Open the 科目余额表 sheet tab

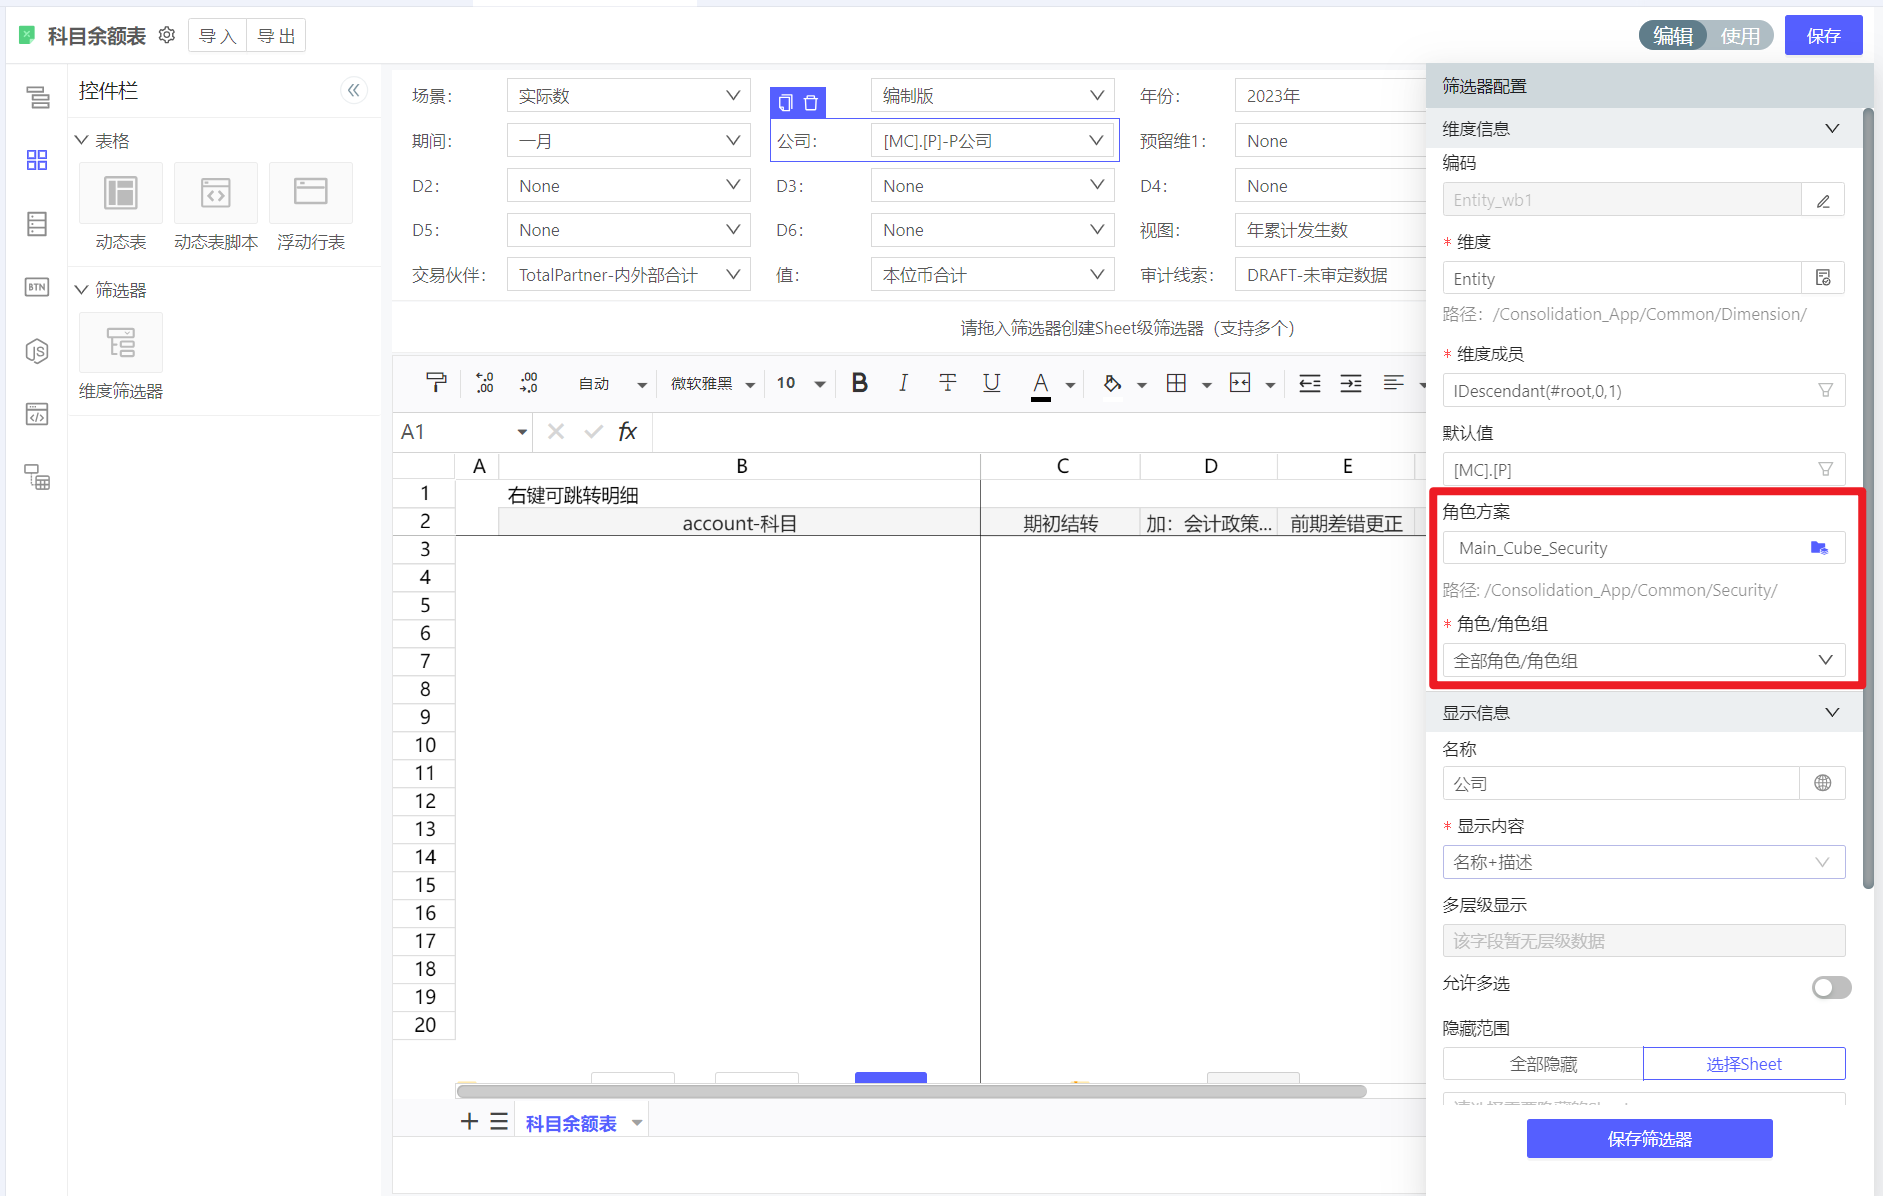[571, 1123]
